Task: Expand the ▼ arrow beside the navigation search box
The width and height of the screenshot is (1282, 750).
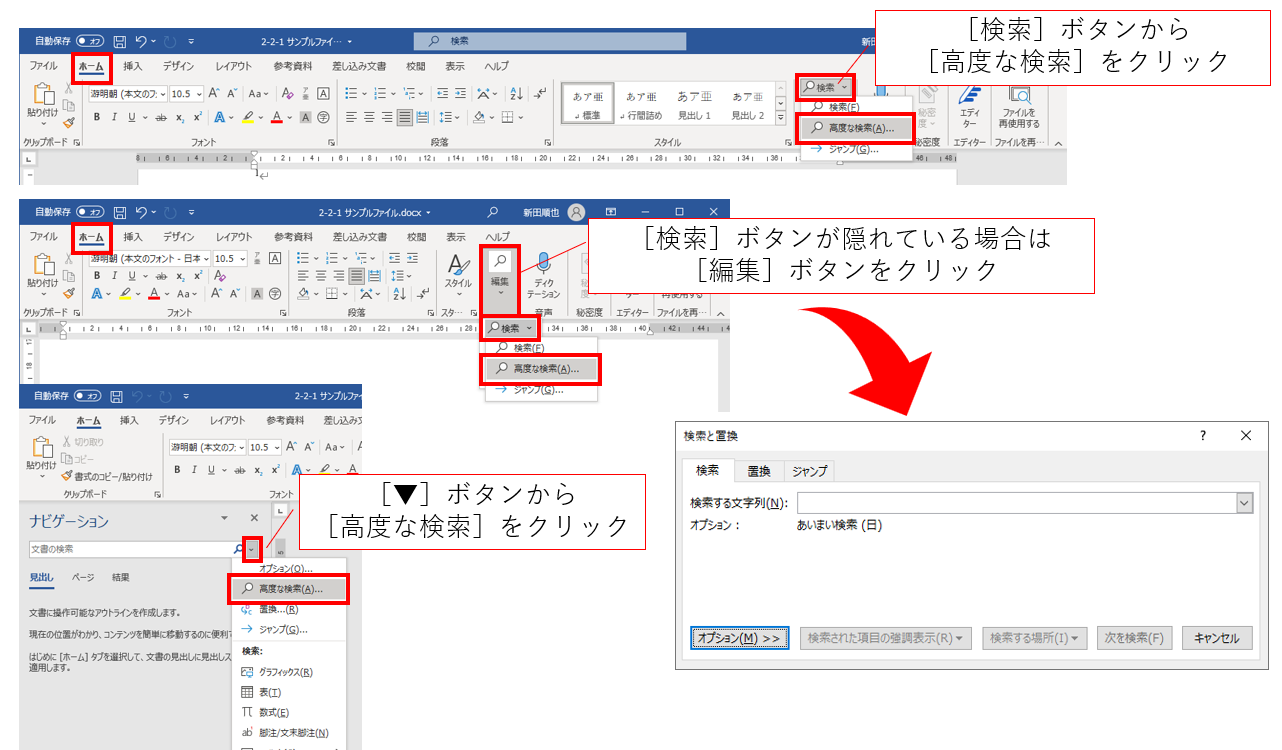Action: click(252, 549)
